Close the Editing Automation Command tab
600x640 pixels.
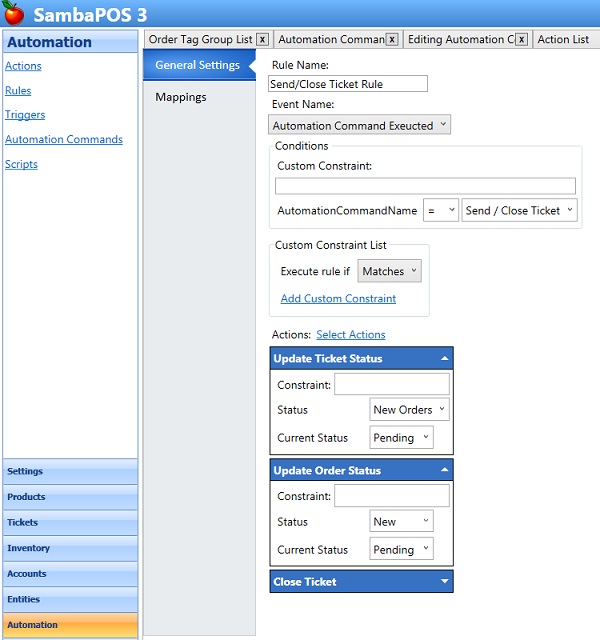coord(521,40)
